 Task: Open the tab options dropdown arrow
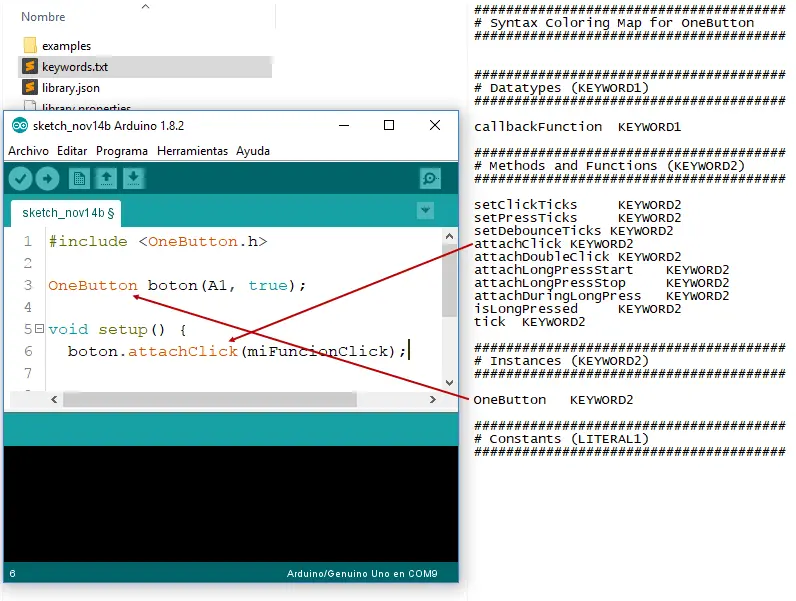click(425, 211)
